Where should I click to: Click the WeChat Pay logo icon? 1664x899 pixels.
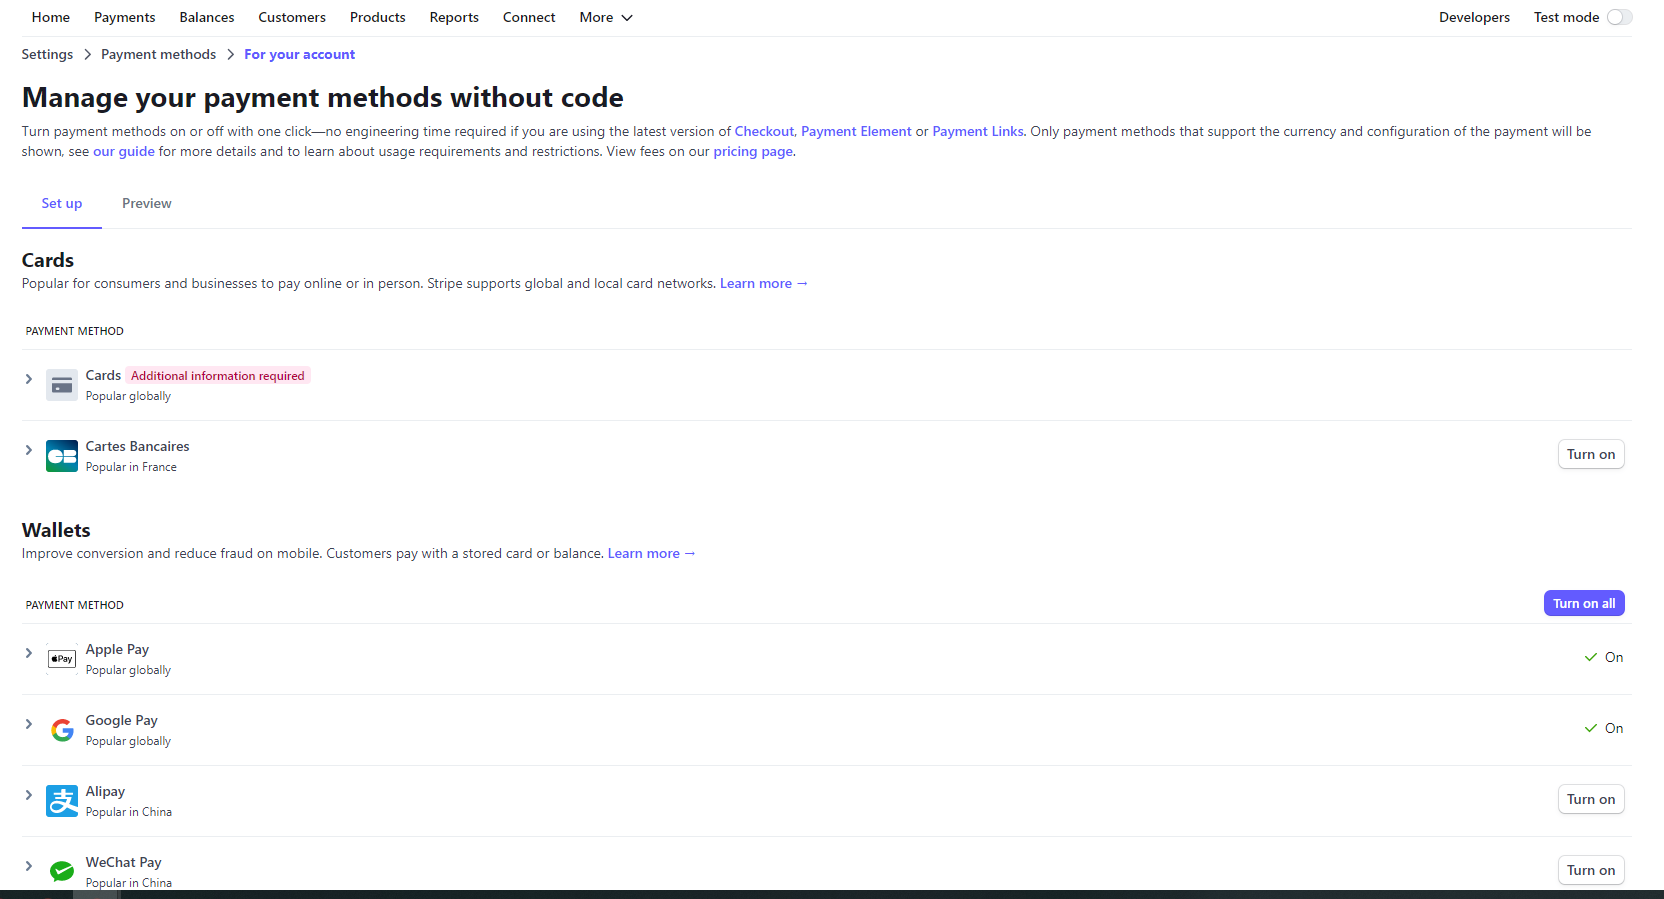[62, 871]
